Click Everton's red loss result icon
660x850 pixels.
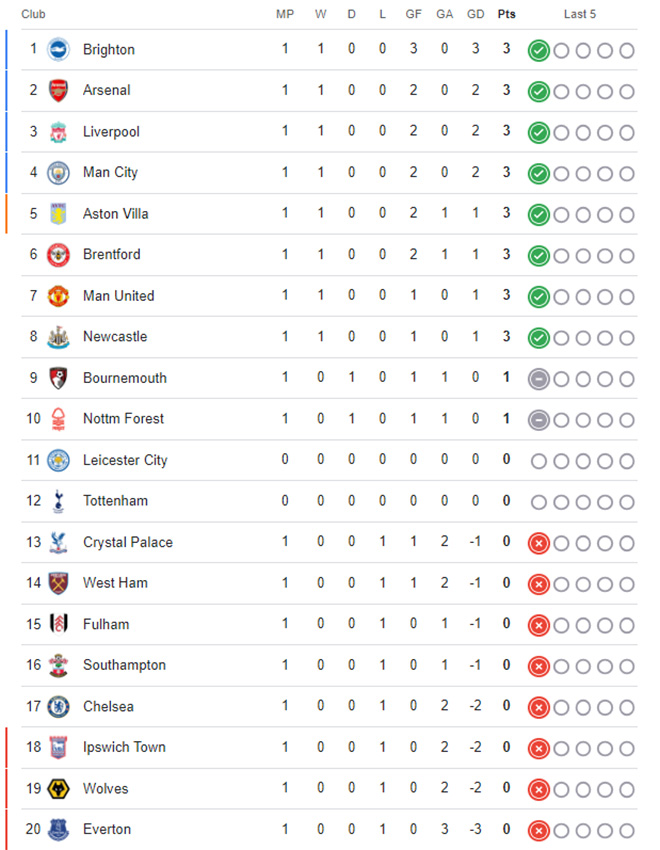(539, 831)
